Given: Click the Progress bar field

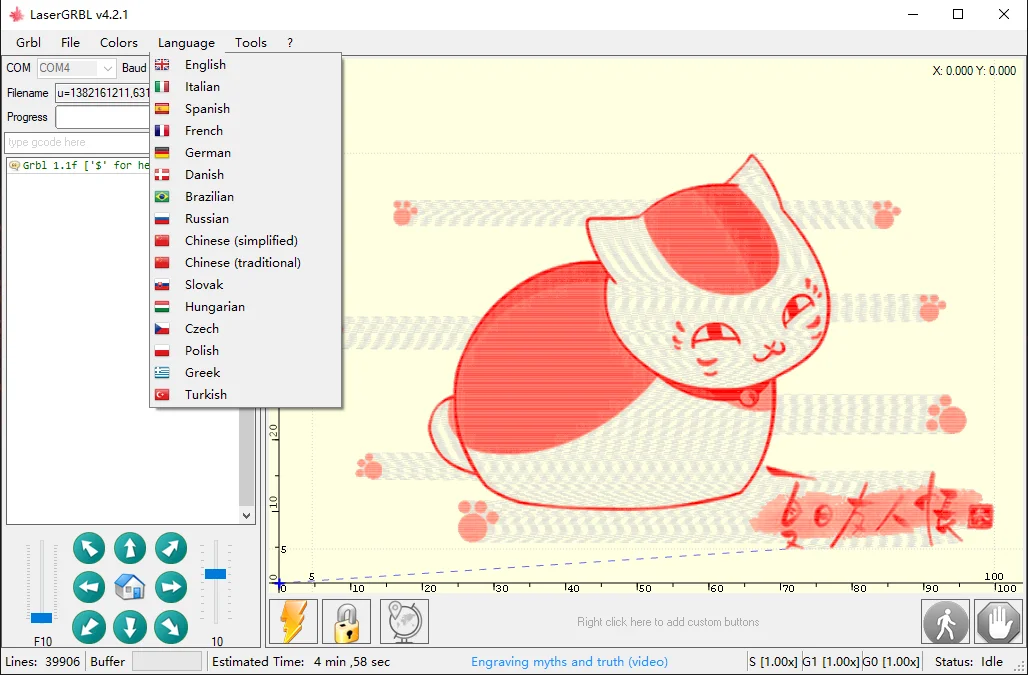Looking at the screenshot, I should (103, 117).
